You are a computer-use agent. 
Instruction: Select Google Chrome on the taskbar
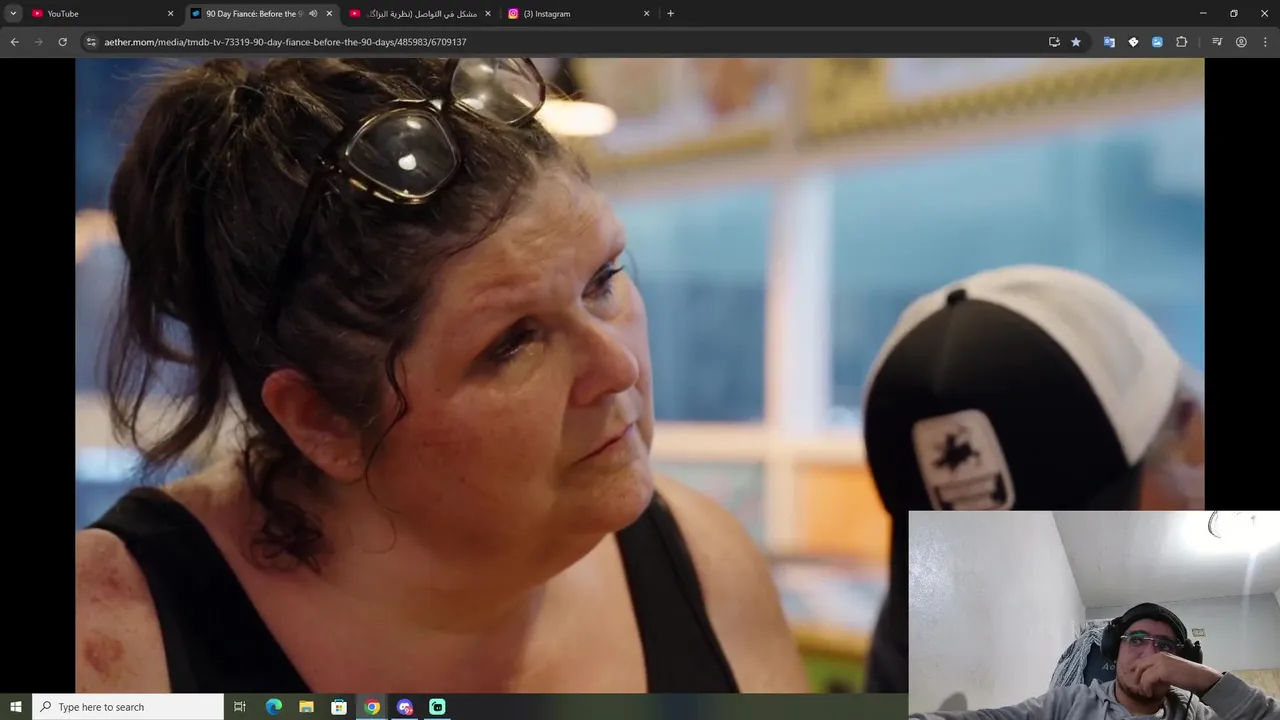point(372,707)
